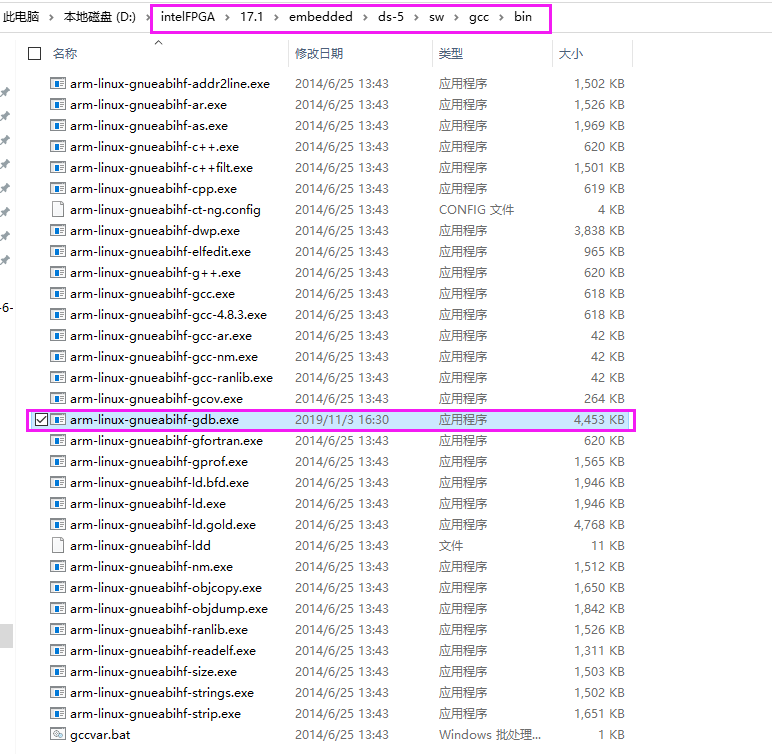The image size is (772, 754).
Task: Click the 4,453 KB size cell
Action: (x=599, y=420)
